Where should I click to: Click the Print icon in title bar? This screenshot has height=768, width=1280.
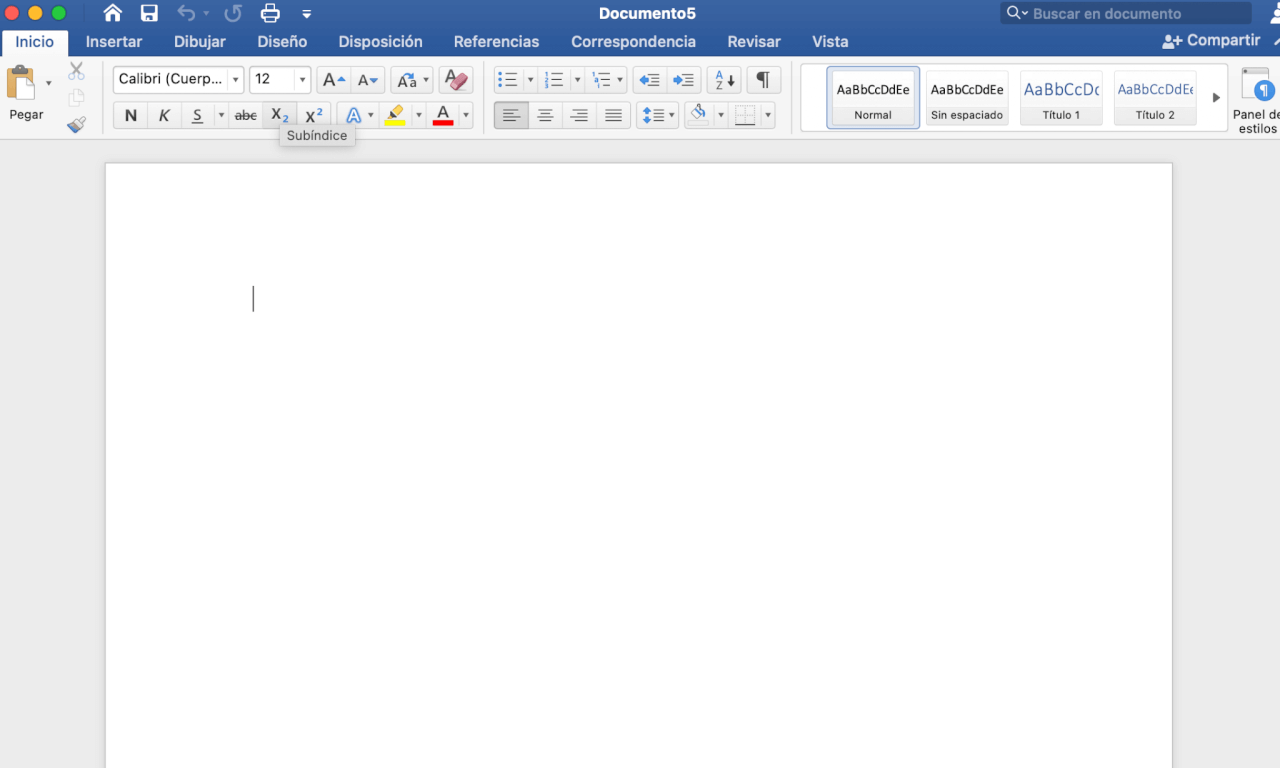coord(270,13)
